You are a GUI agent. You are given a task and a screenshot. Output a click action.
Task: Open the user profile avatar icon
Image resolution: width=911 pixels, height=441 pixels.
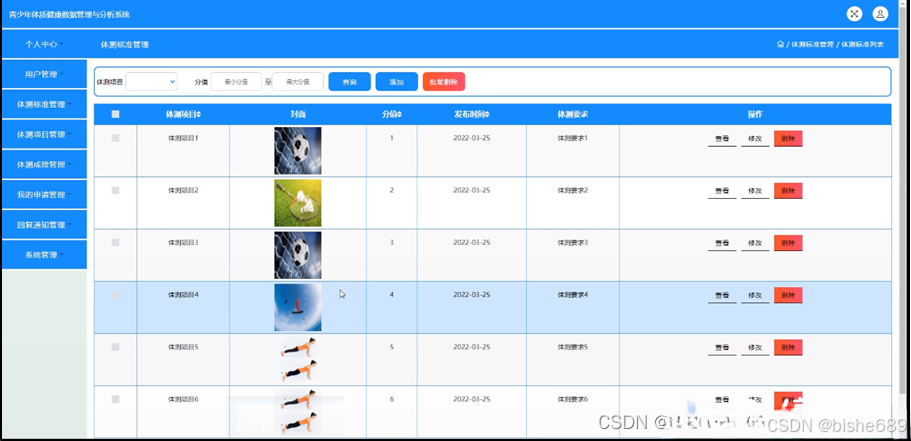pyautogui.click(x=880, y=14)
